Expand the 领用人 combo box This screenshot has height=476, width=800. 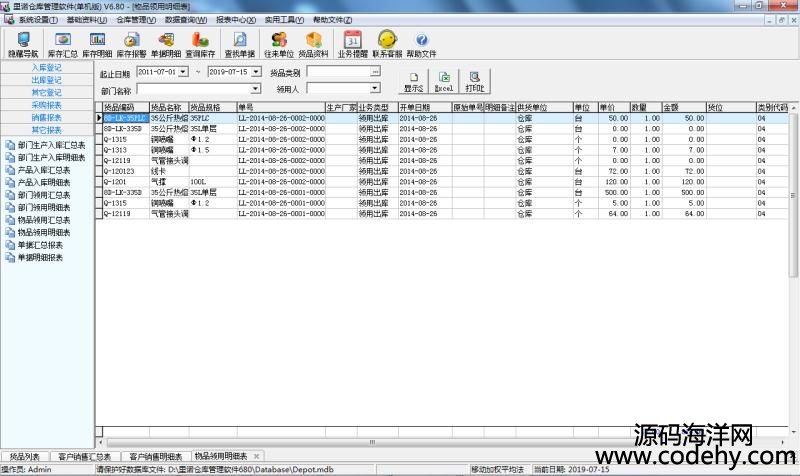pos(375,88)
